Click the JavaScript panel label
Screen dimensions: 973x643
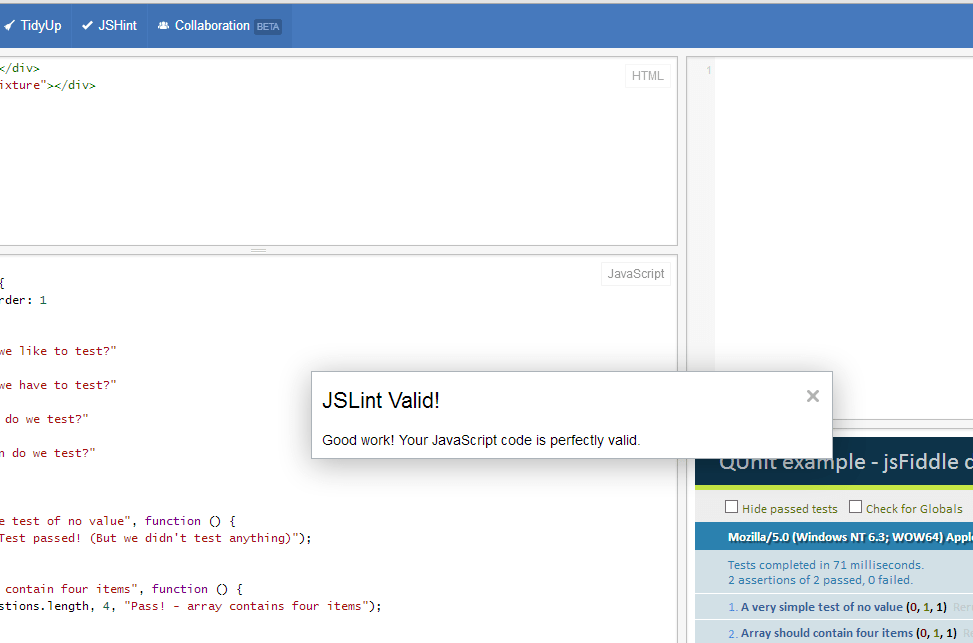click(636, 274)
